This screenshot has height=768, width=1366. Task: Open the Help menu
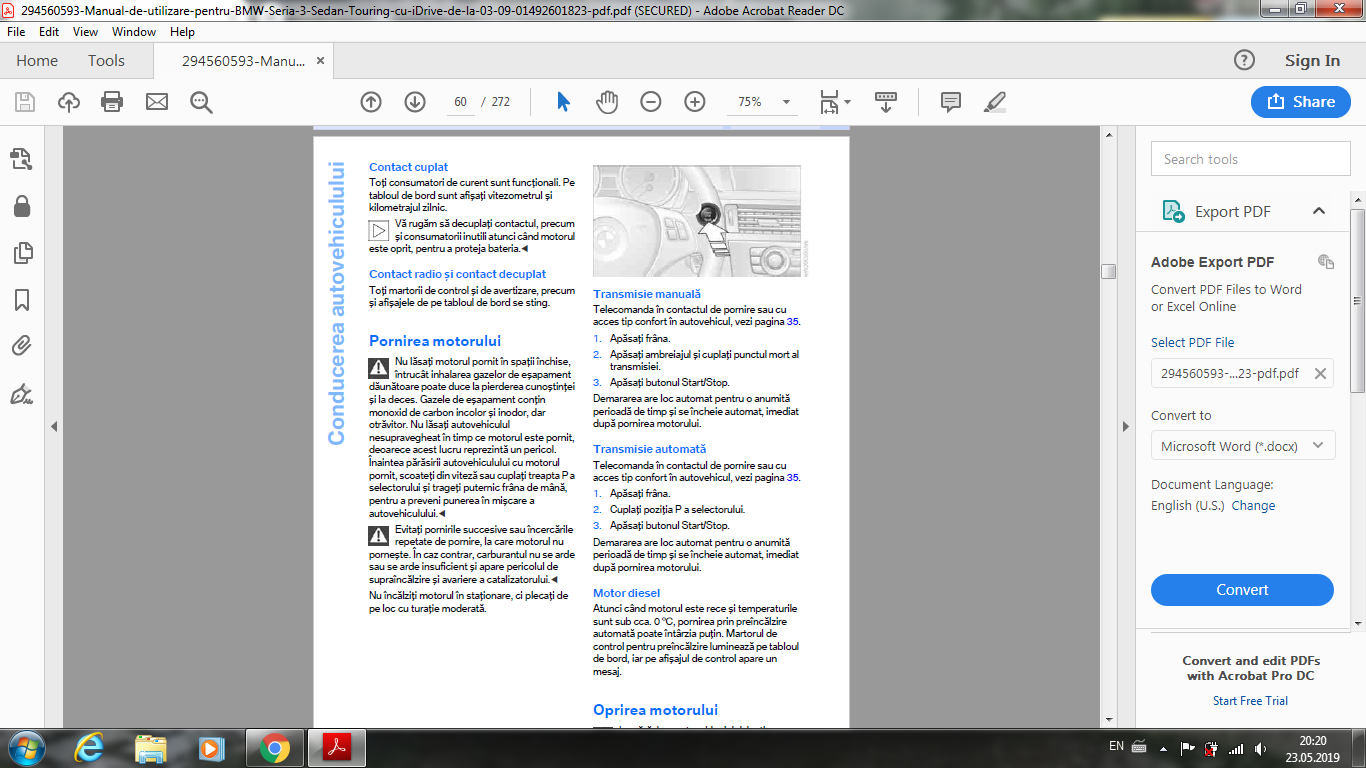coord(182,32)
